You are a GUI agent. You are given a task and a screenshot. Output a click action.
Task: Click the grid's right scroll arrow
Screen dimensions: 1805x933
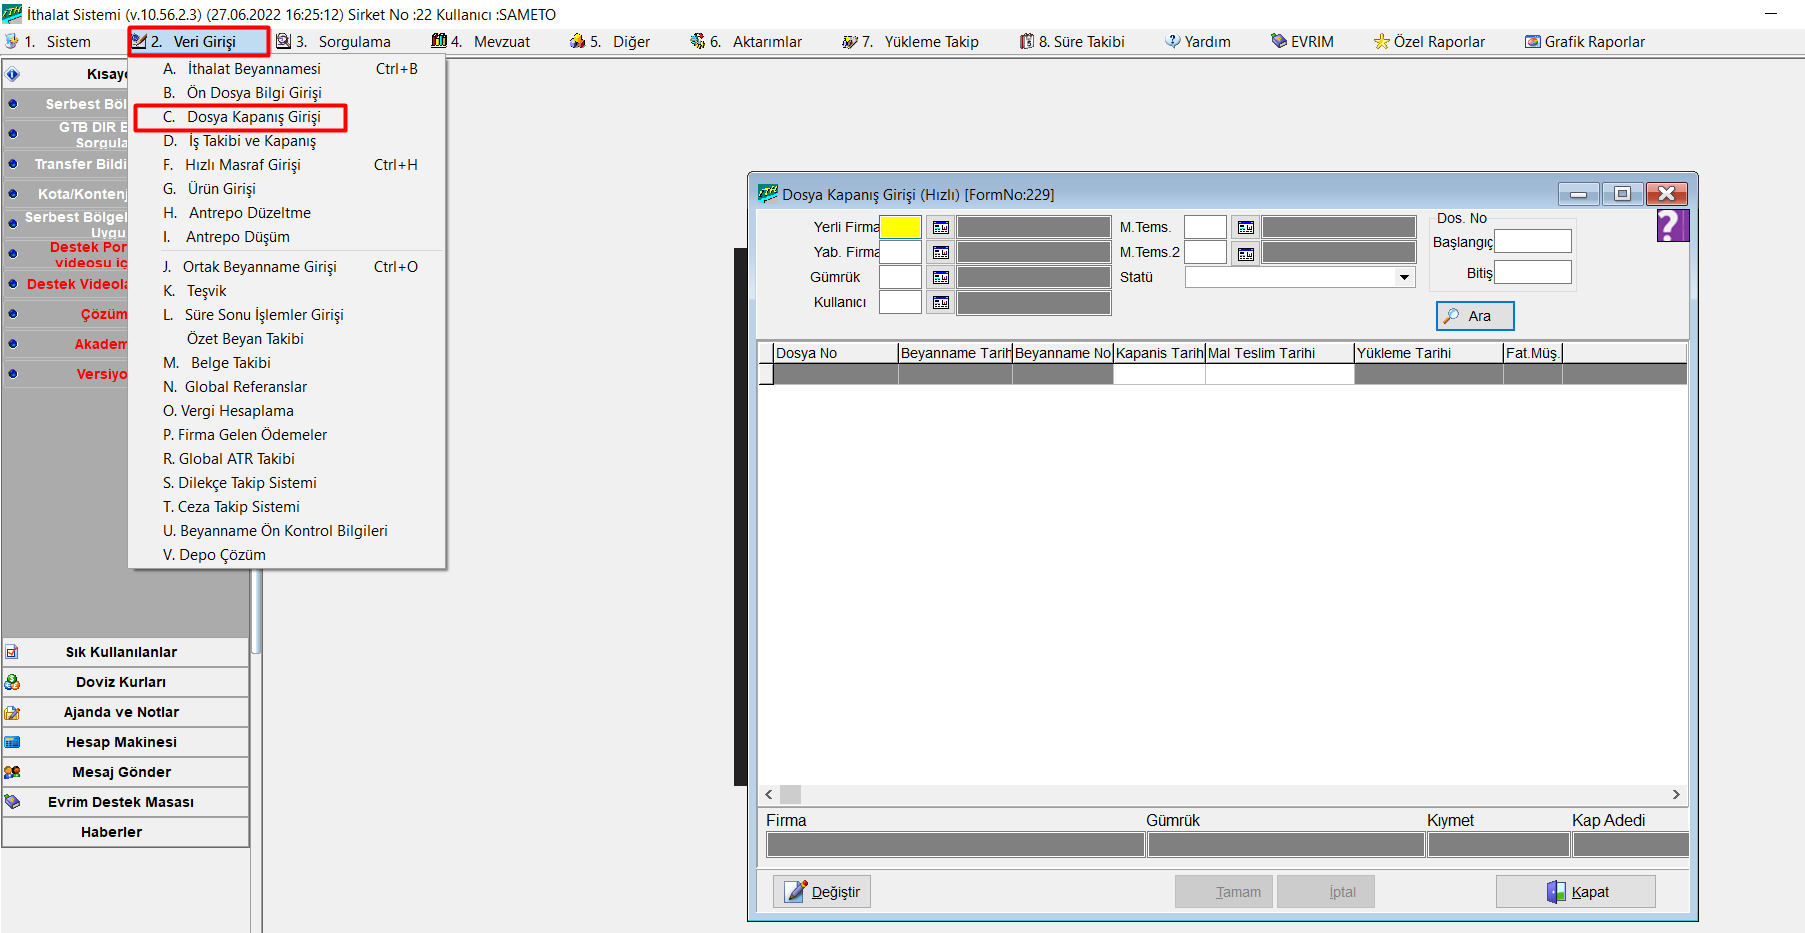click(1676, 795)
